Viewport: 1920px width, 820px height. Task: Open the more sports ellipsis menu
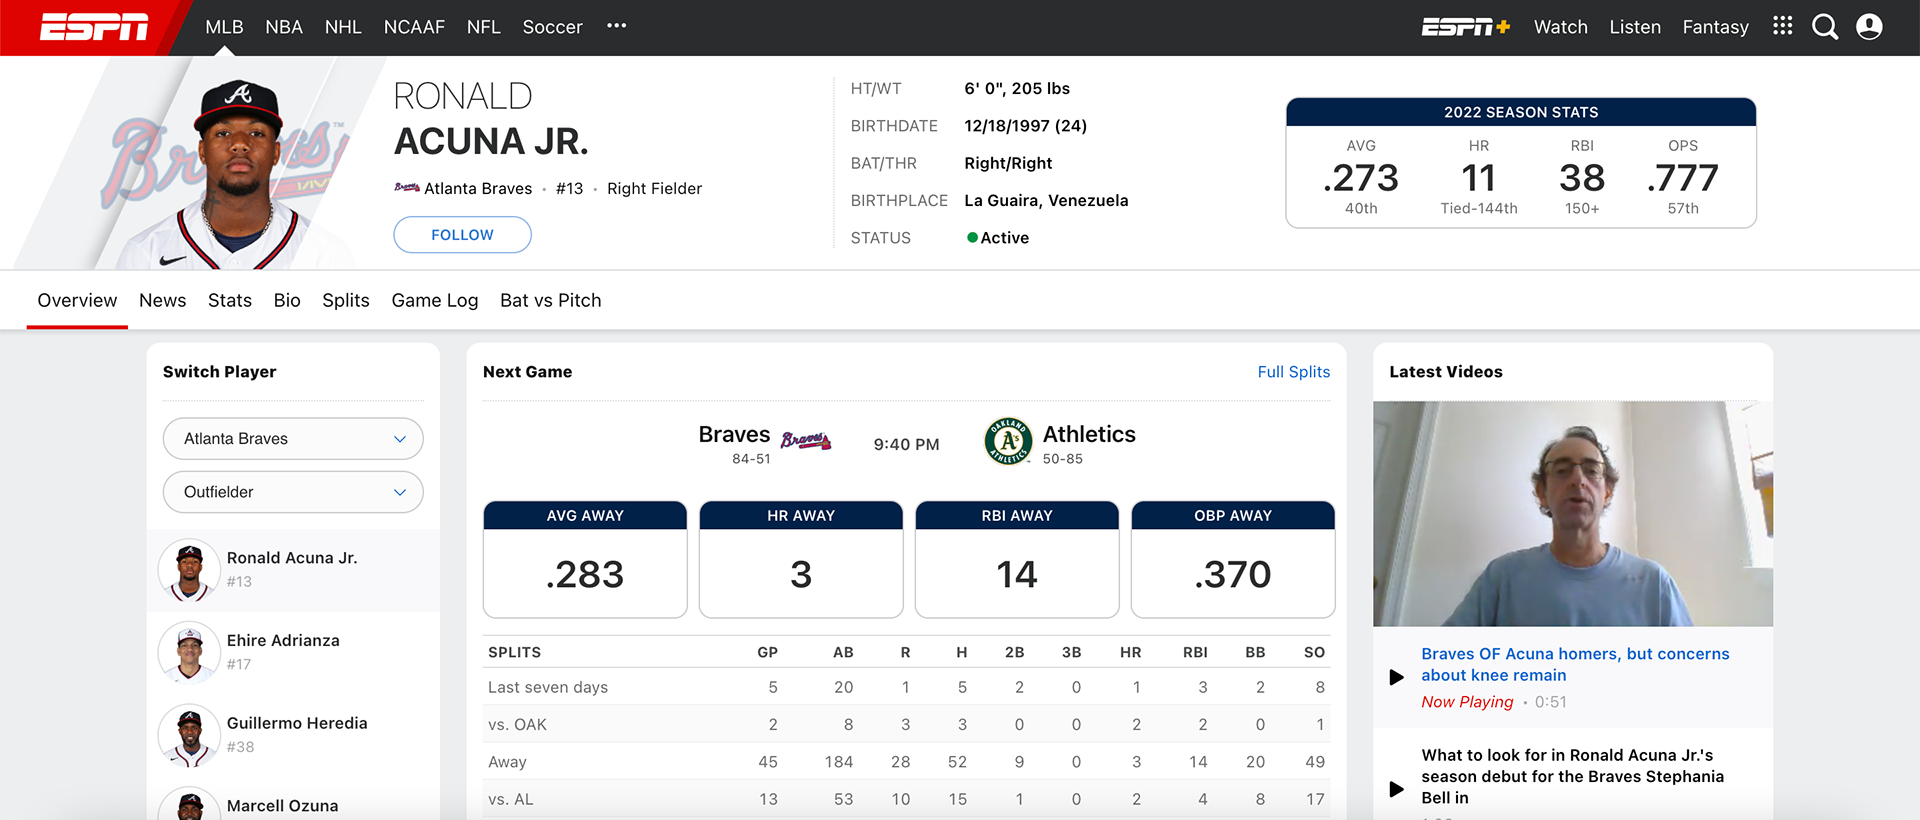616,26
